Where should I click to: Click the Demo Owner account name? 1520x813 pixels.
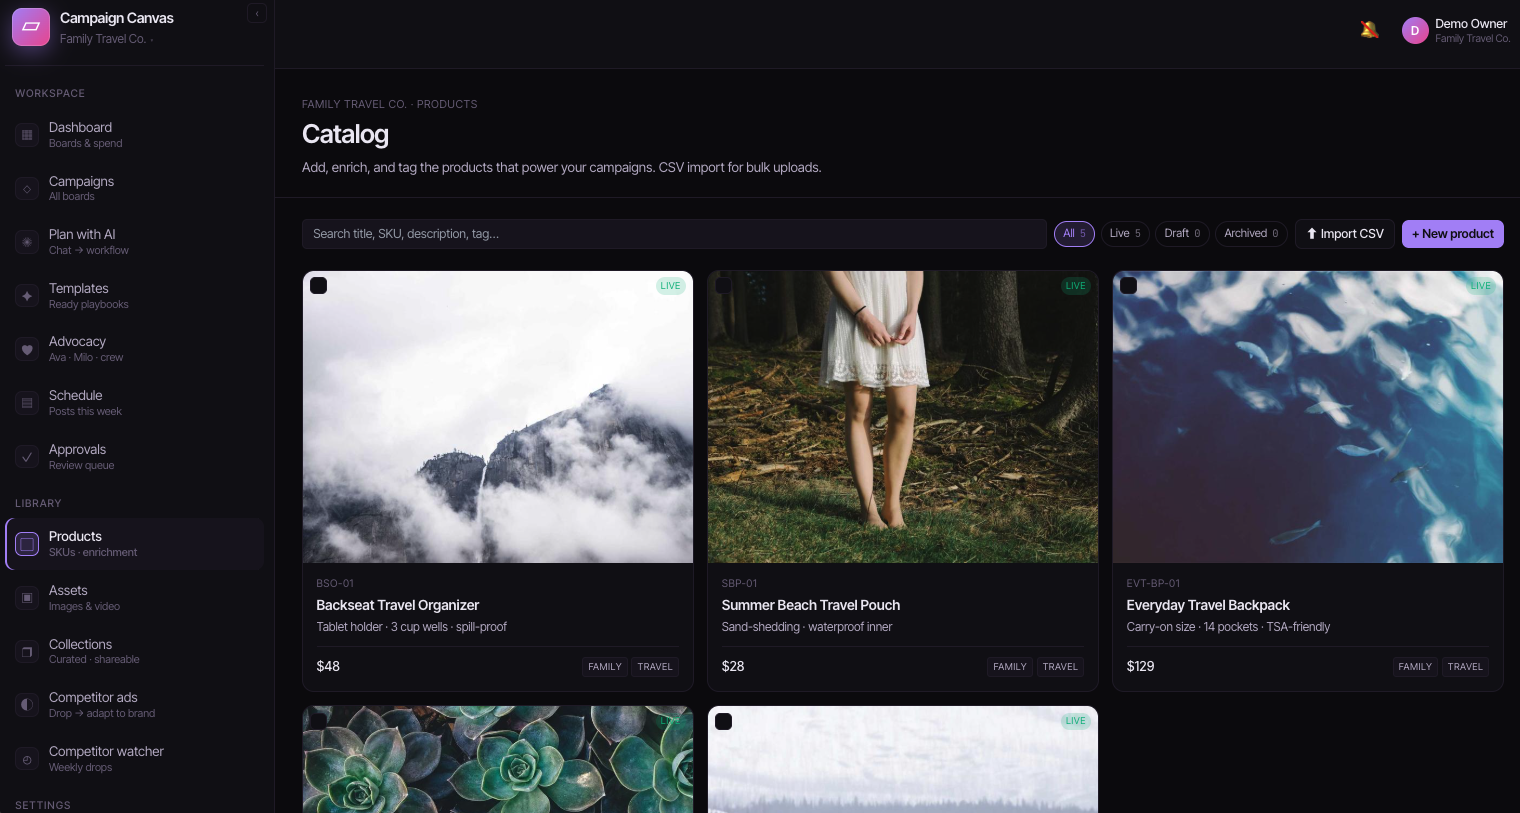pos(1471,24)
